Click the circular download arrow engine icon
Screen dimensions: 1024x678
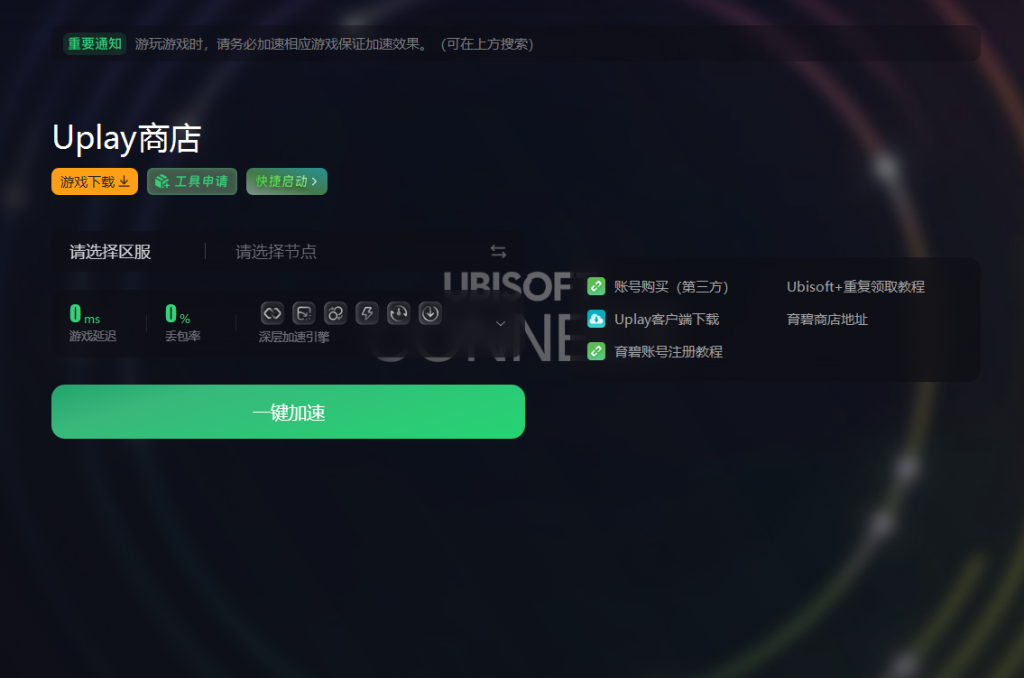tap(430, 314)
